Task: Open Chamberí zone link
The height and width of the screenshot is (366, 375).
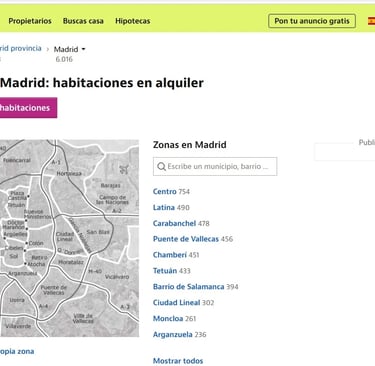Action: tap(170, 255)
